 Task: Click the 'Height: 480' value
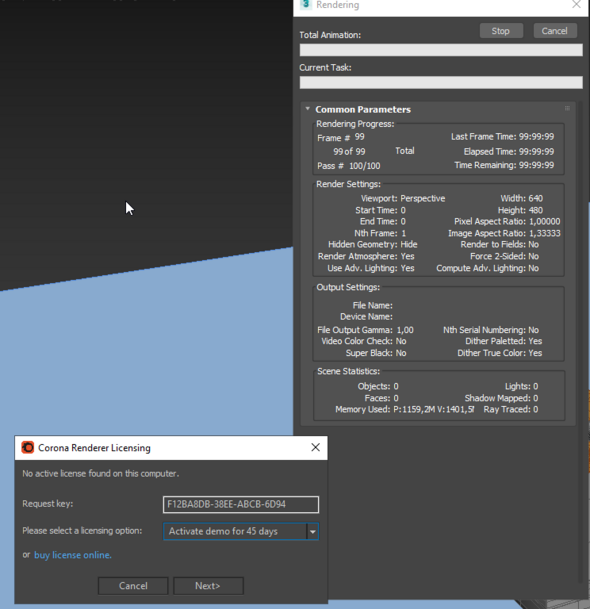click(520, 210)
